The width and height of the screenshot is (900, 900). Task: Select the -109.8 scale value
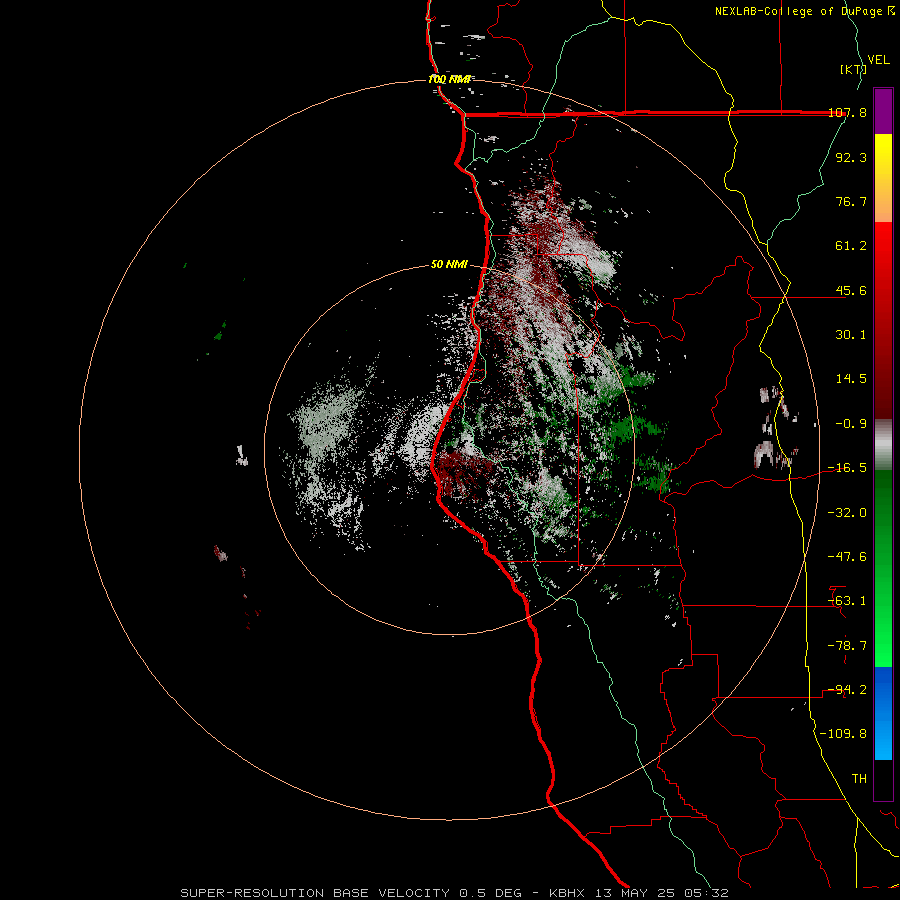[844, 734]
